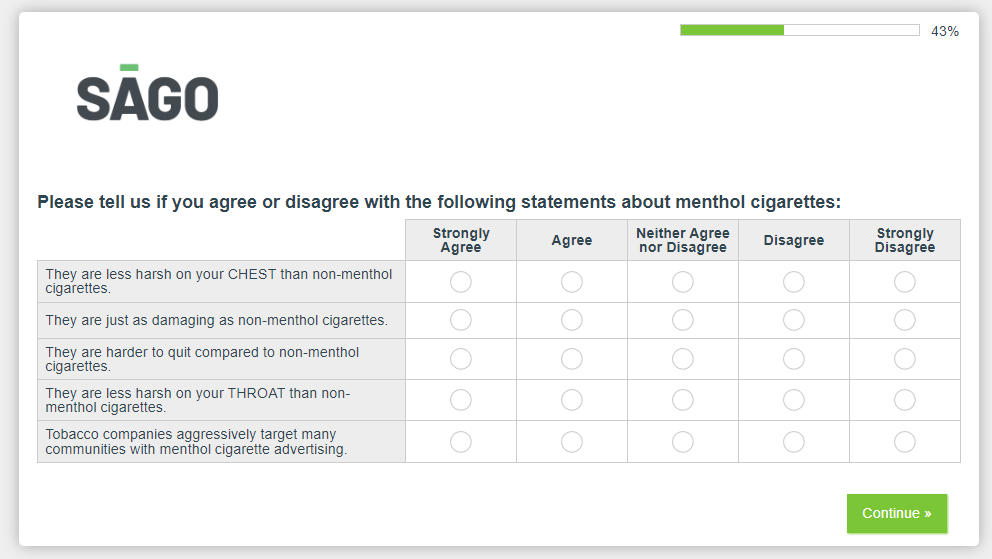The height and width of the screenshot is (559, 992).
Task: Pick Neither Agree nor Disagree for damaging statement
Action: [683, 320]
